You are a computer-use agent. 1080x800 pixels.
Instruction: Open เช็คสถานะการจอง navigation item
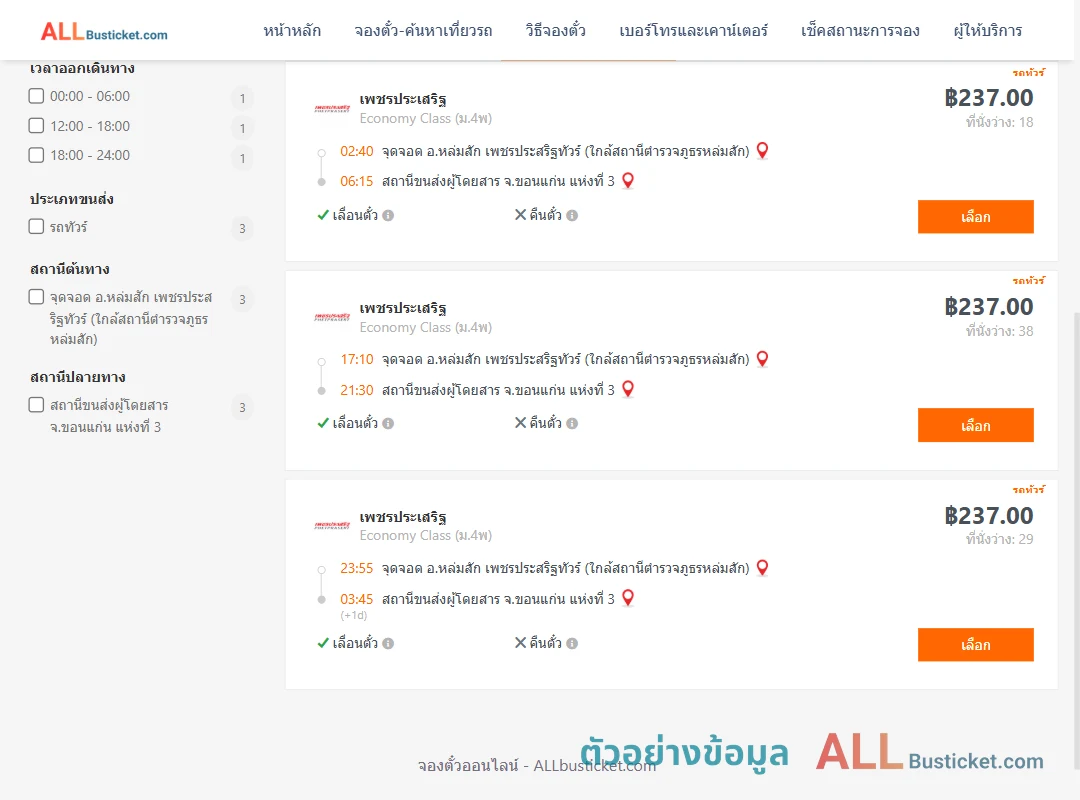point(860,31)
